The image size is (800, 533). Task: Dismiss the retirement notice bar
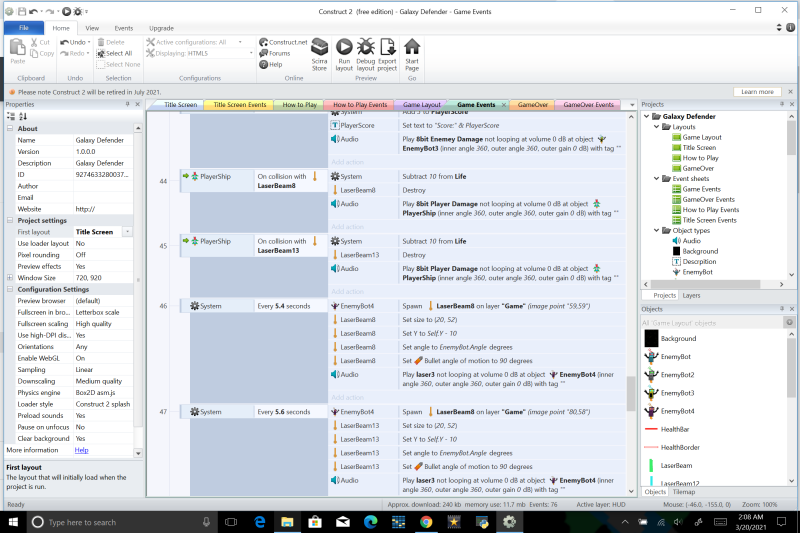(x=790, y=92)
